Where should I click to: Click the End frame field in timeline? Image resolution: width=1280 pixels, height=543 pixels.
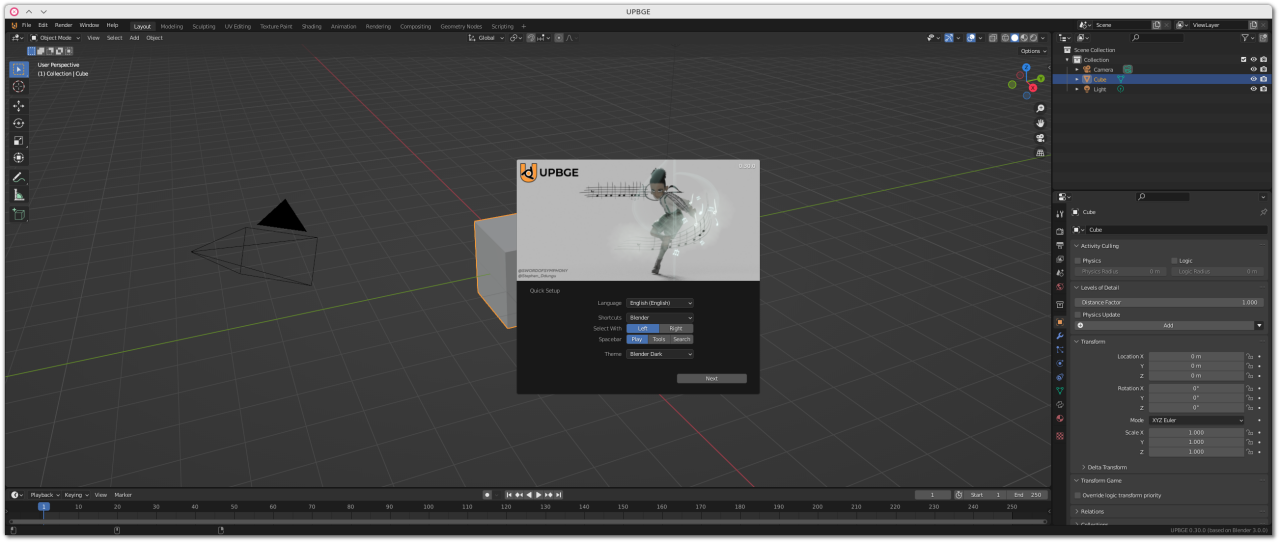[x=1027, y=494]
